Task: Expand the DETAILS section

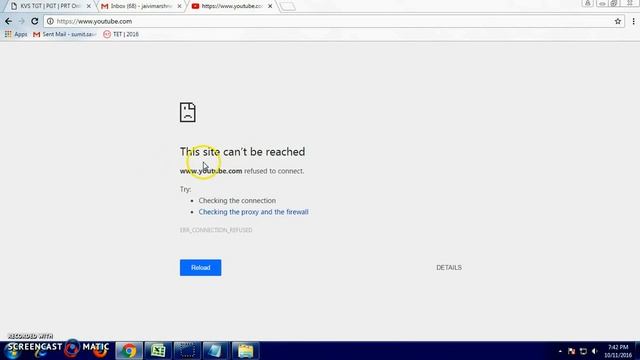Action: click(x=449, y=268)
